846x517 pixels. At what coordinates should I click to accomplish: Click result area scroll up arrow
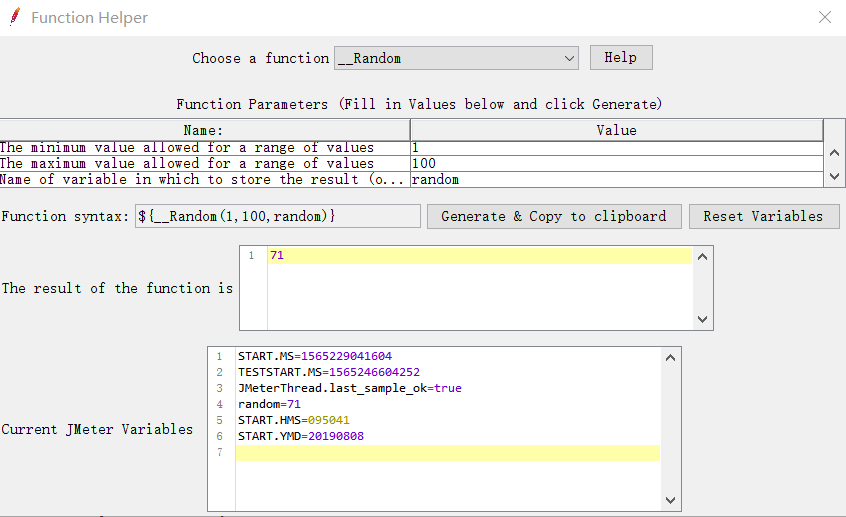coord(702,257)
